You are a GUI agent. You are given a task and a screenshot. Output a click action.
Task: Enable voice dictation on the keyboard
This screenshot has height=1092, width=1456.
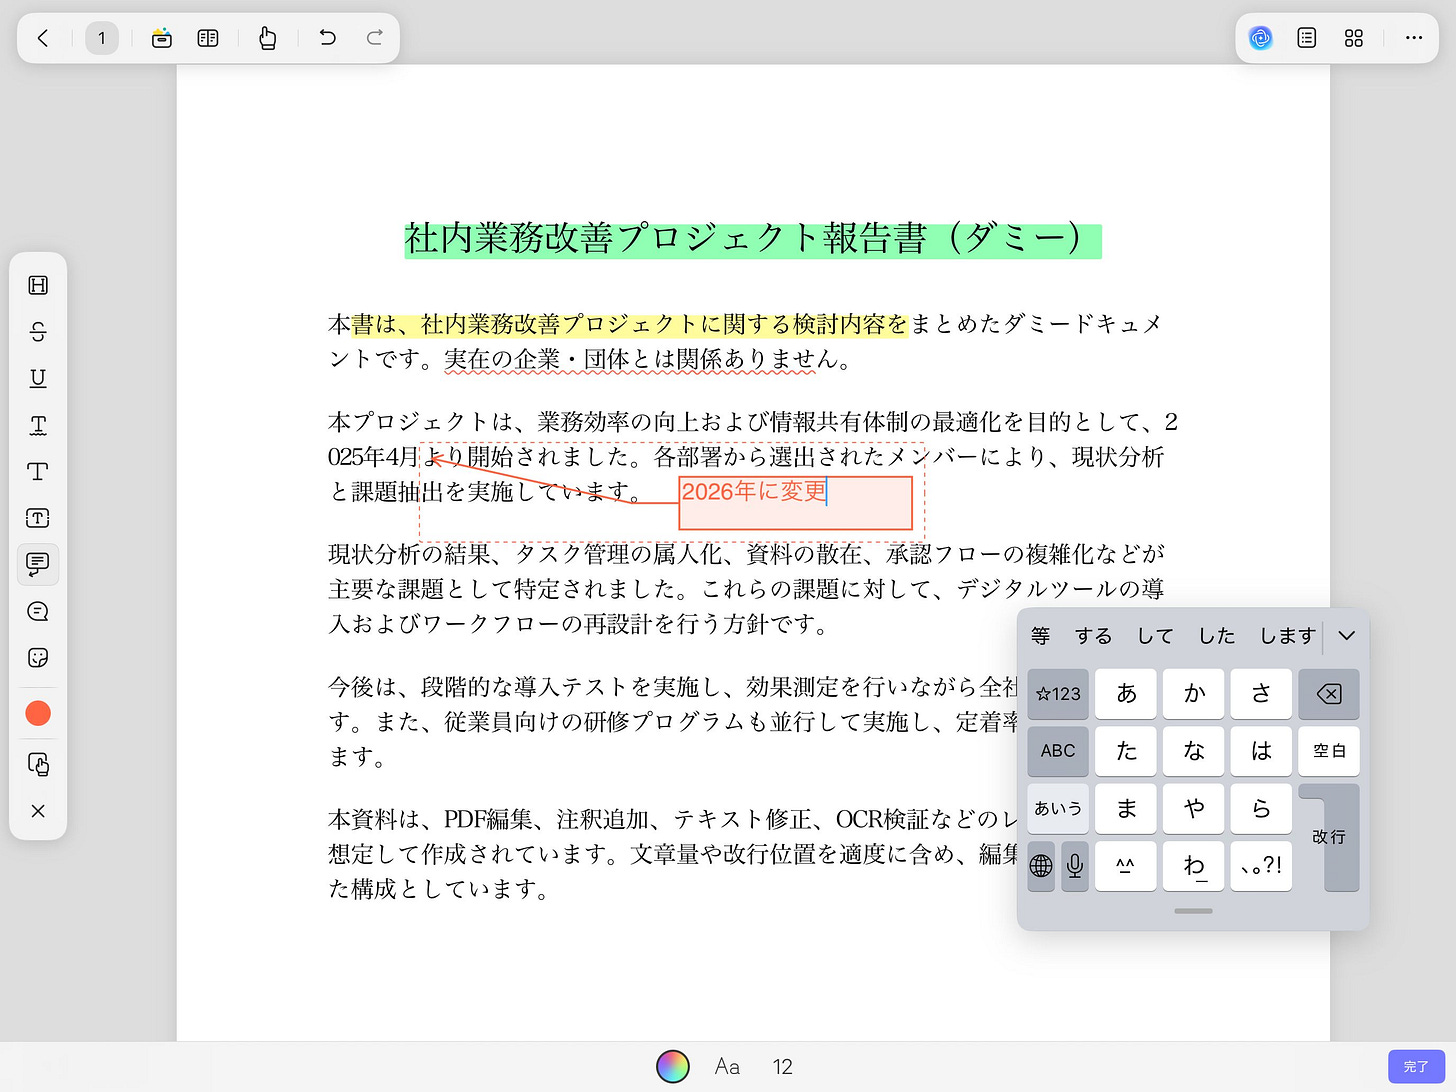click(1075, 866)
